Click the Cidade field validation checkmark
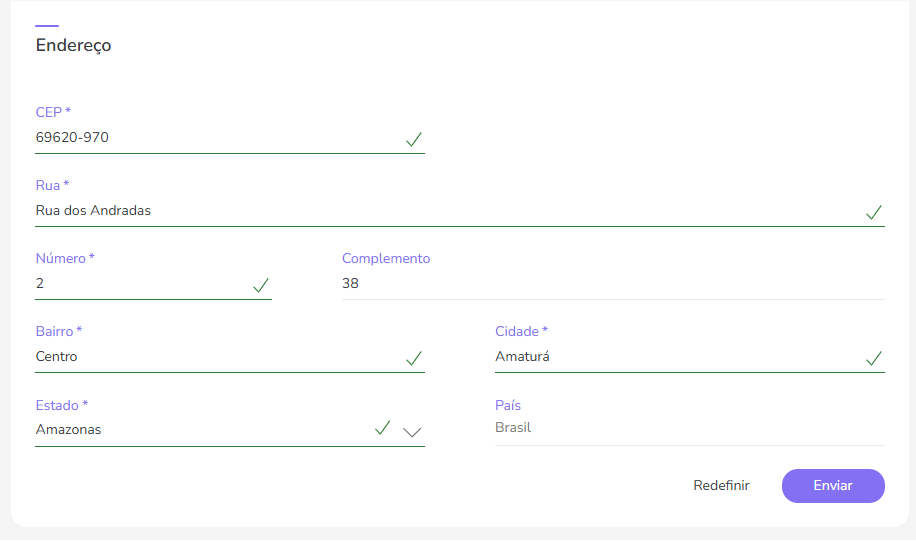916x541 pixels. (x=874, y=358)
